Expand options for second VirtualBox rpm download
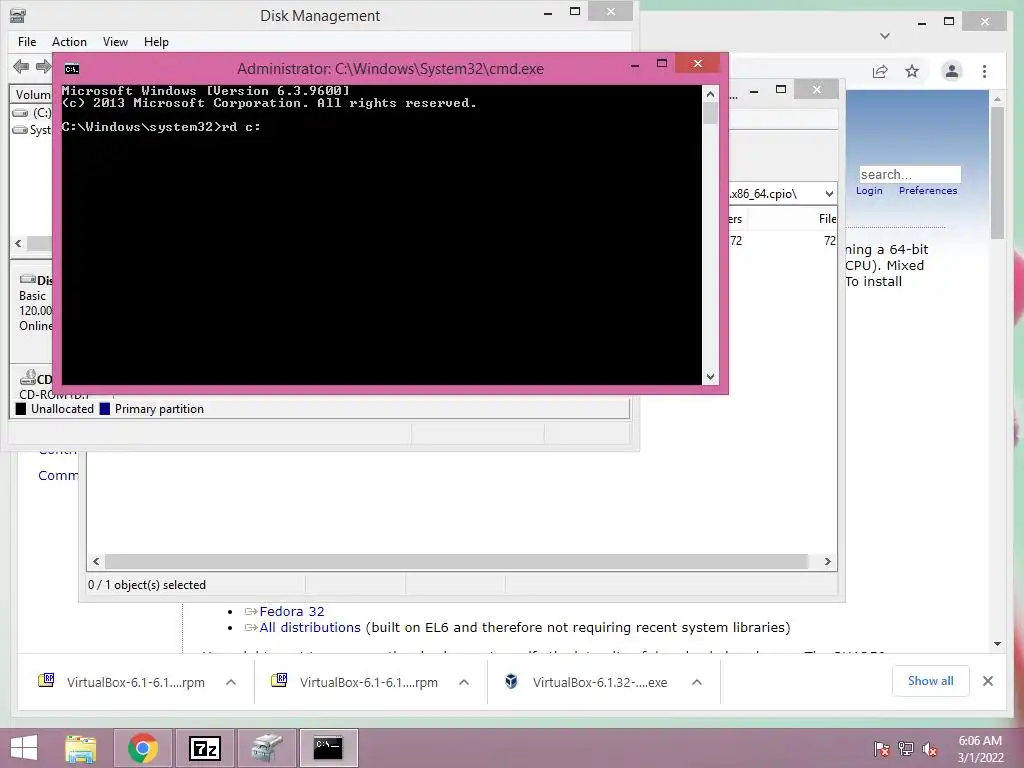This screenshot has width=1024, height=768. click(464, 682)
